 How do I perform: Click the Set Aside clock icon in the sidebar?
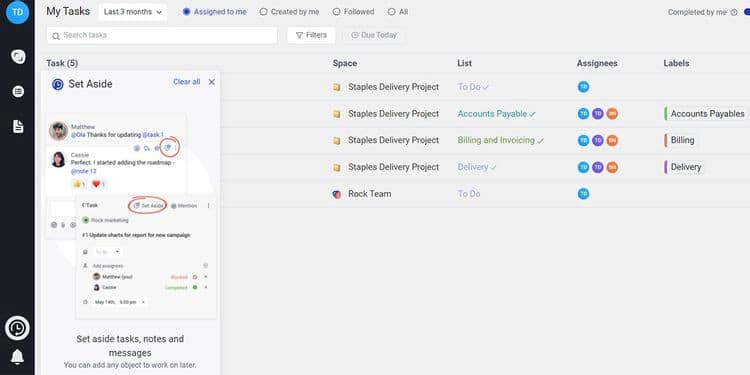17,328
